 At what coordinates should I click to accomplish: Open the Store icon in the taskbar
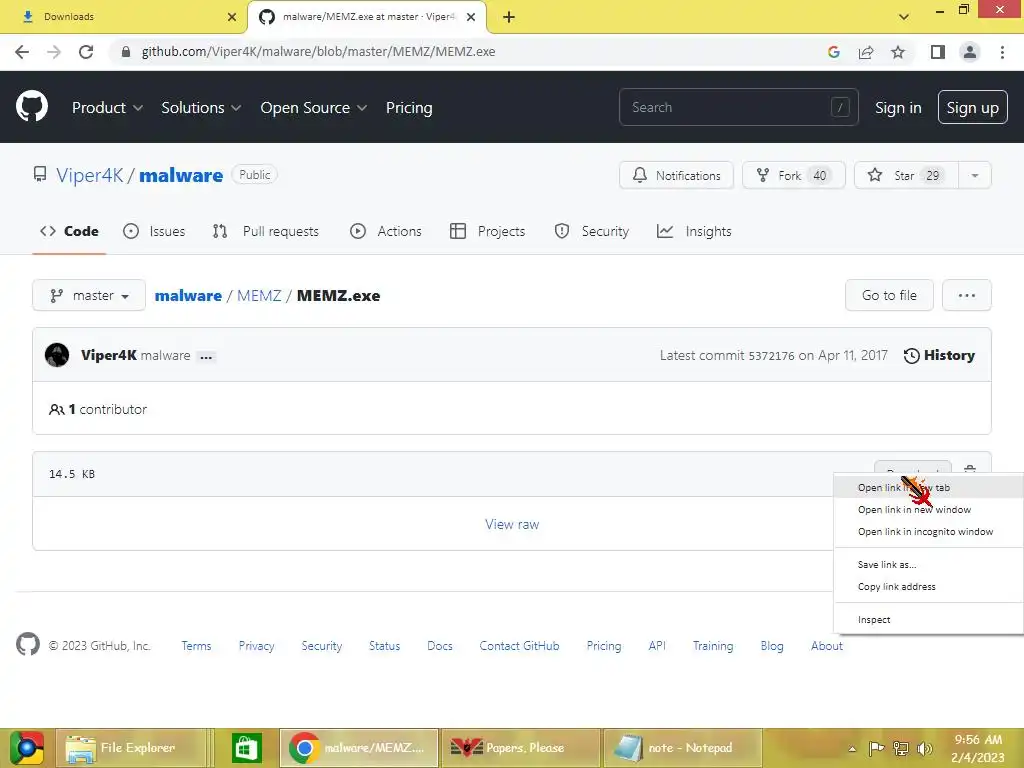coord(246,748)
